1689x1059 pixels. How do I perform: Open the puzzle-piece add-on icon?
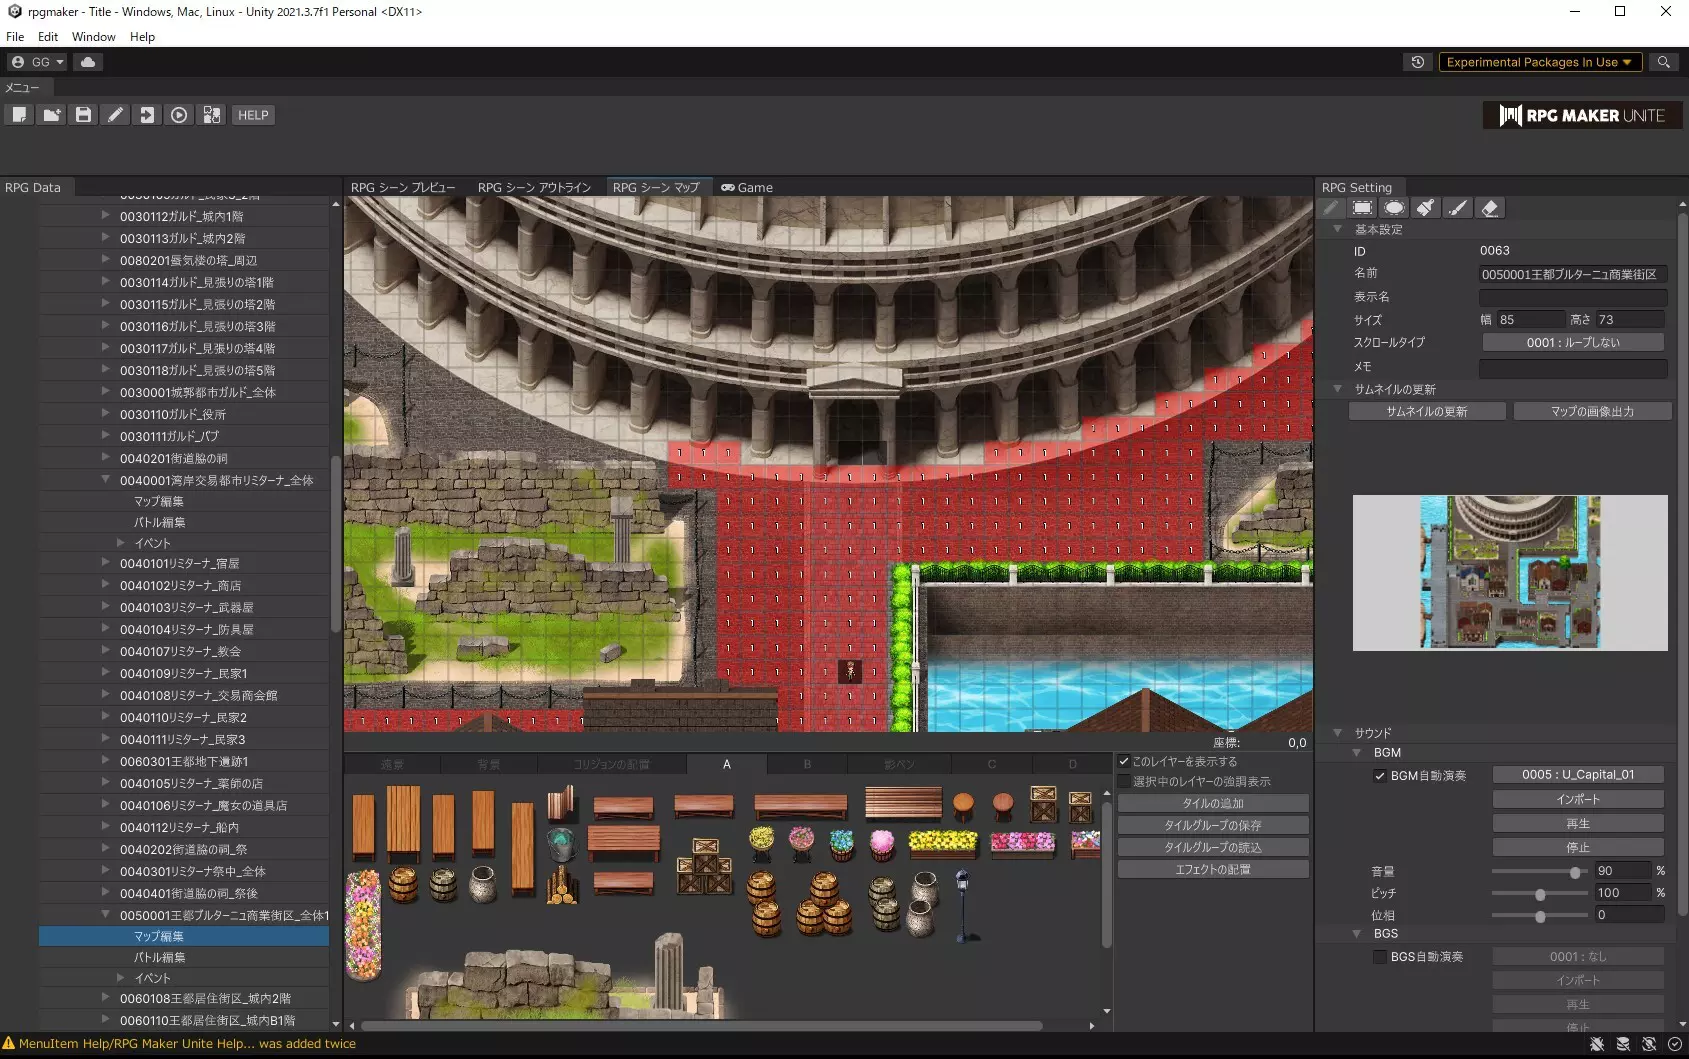tap(211, 115)
